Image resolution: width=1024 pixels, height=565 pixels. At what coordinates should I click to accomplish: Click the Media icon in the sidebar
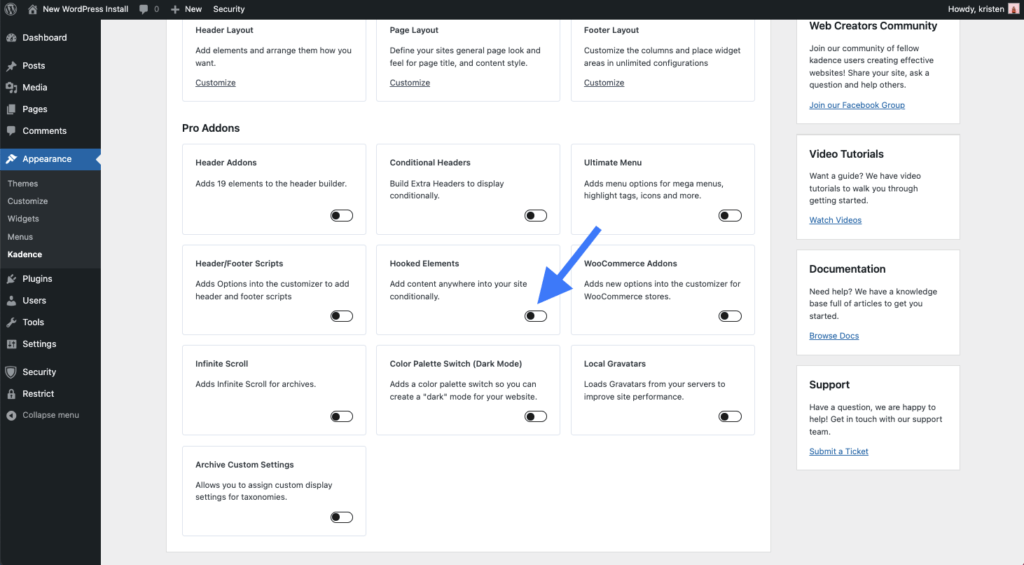point(11,88)
